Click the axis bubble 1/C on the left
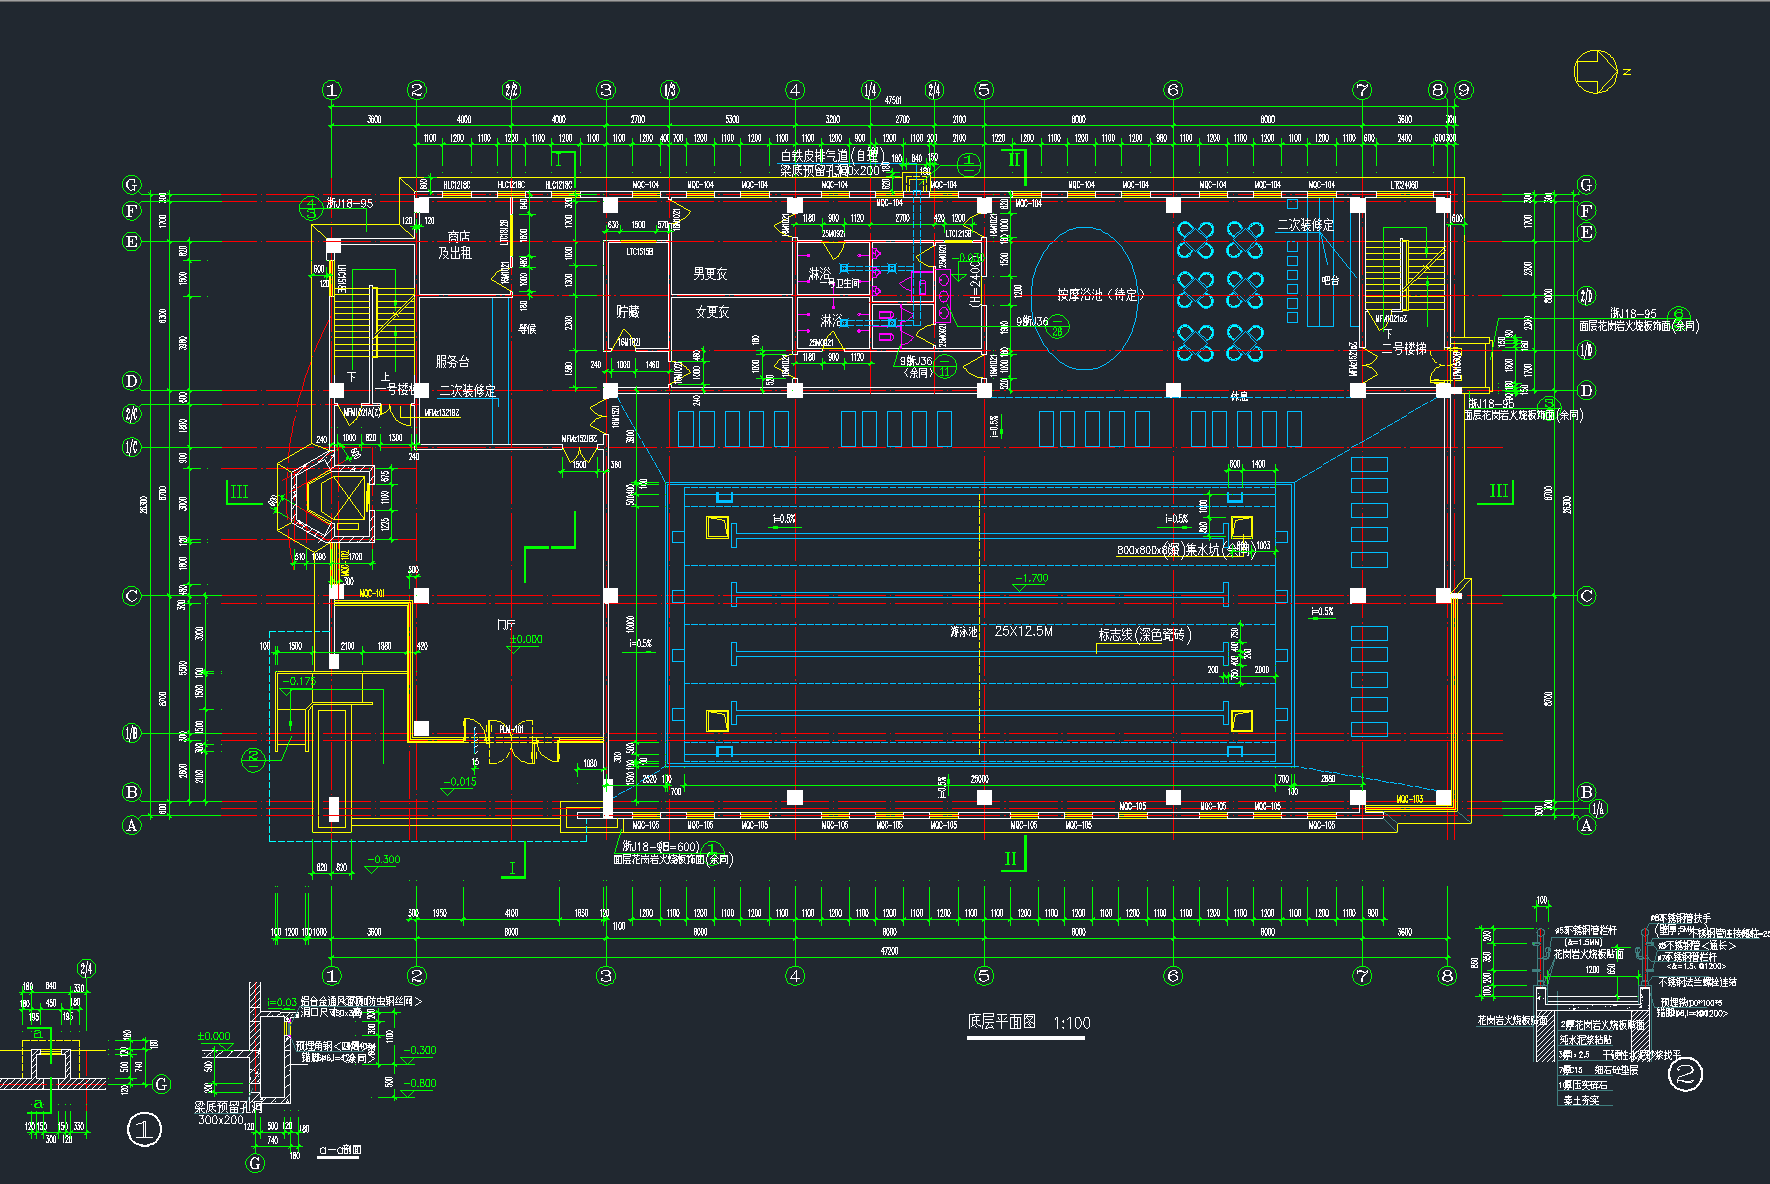The image size is (1770, 1184). click(x=132, y=447)
